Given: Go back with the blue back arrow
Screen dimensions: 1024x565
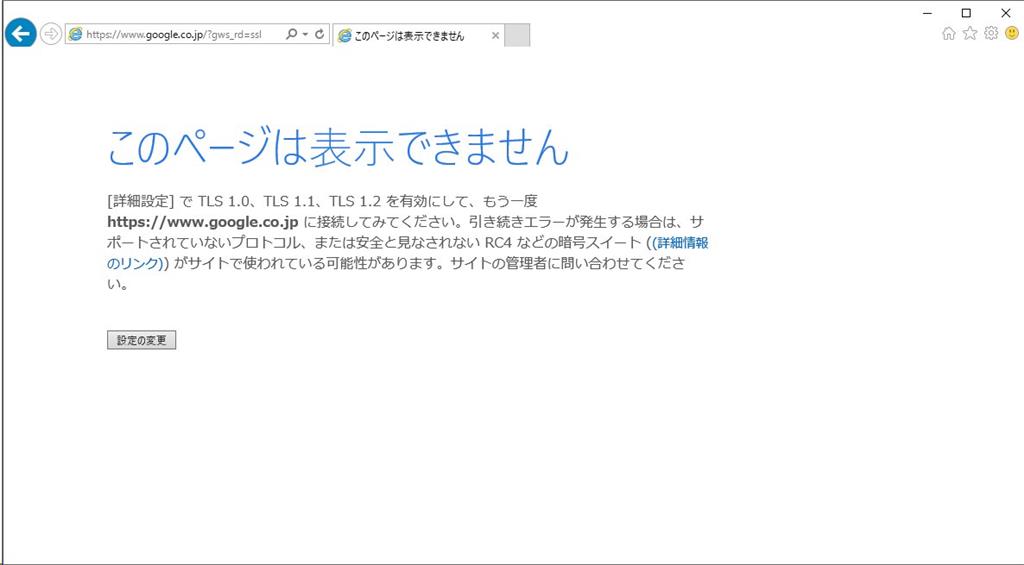Looking at the screenshot, I should tap(21, 33).
